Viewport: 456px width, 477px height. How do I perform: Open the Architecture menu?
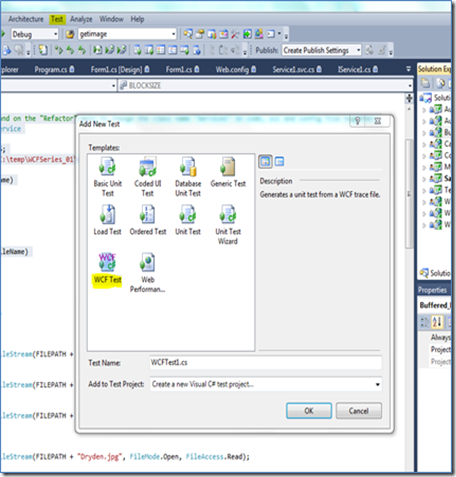[26, 19]
